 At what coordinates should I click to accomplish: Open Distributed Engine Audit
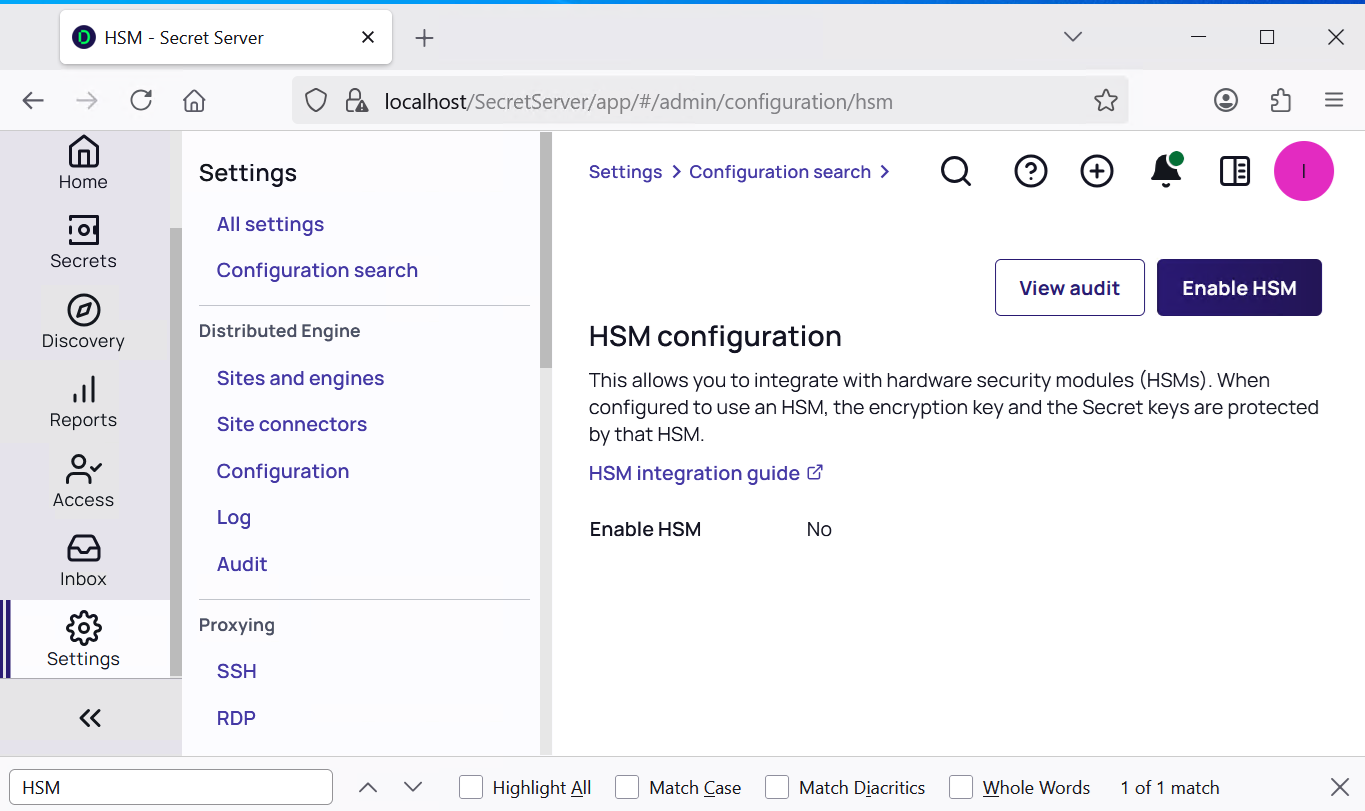(x=242, y=564)
